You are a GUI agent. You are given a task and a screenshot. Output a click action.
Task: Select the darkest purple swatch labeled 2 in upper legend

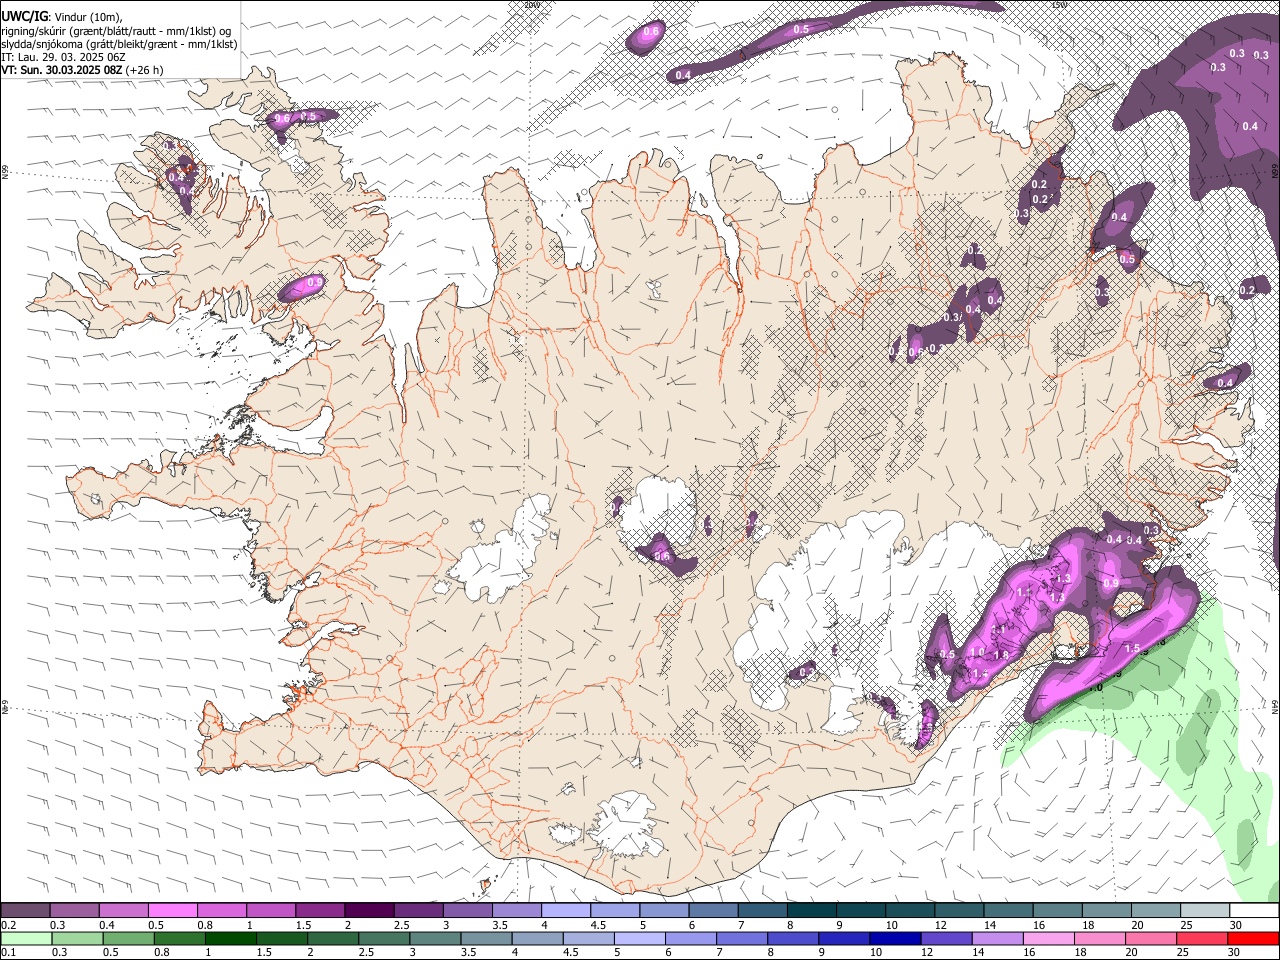click(368, 911)
